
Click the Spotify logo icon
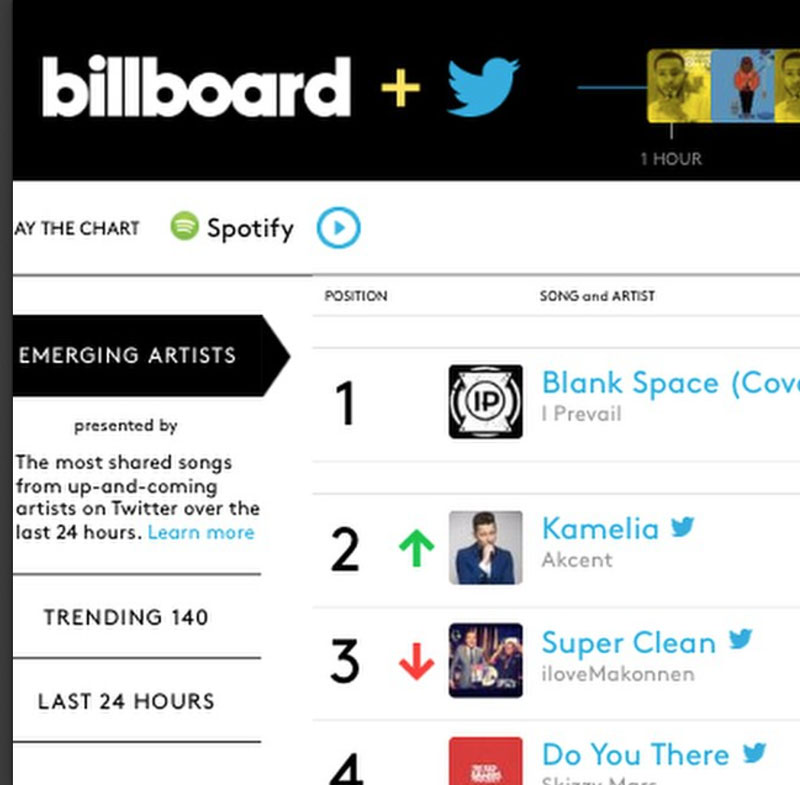click(184, 225)
